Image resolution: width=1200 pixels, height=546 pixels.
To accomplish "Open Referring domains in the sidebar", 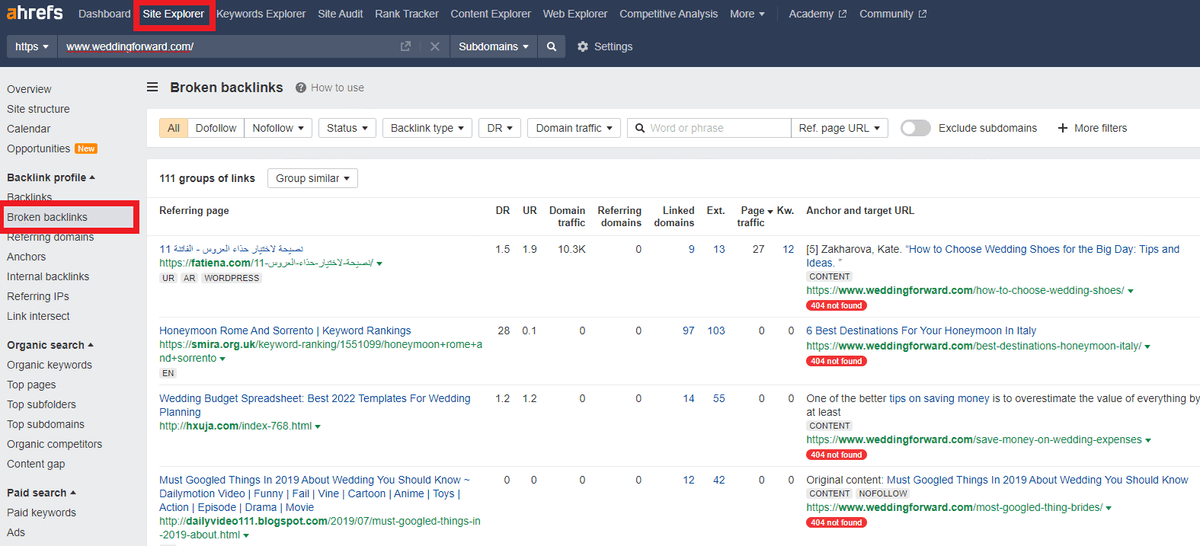I will click(x=50, y=237).
